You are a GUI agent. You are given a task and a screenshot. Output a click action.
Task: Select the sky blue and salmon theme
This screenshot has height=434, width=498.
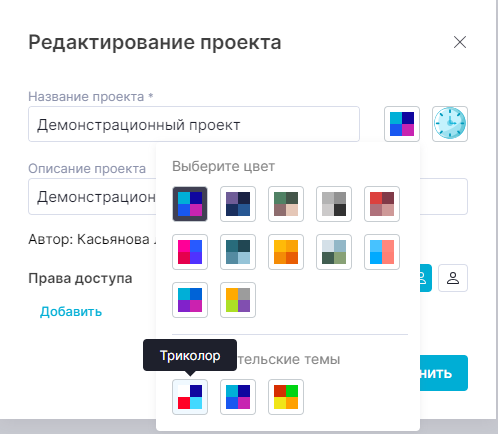(382, 252)
